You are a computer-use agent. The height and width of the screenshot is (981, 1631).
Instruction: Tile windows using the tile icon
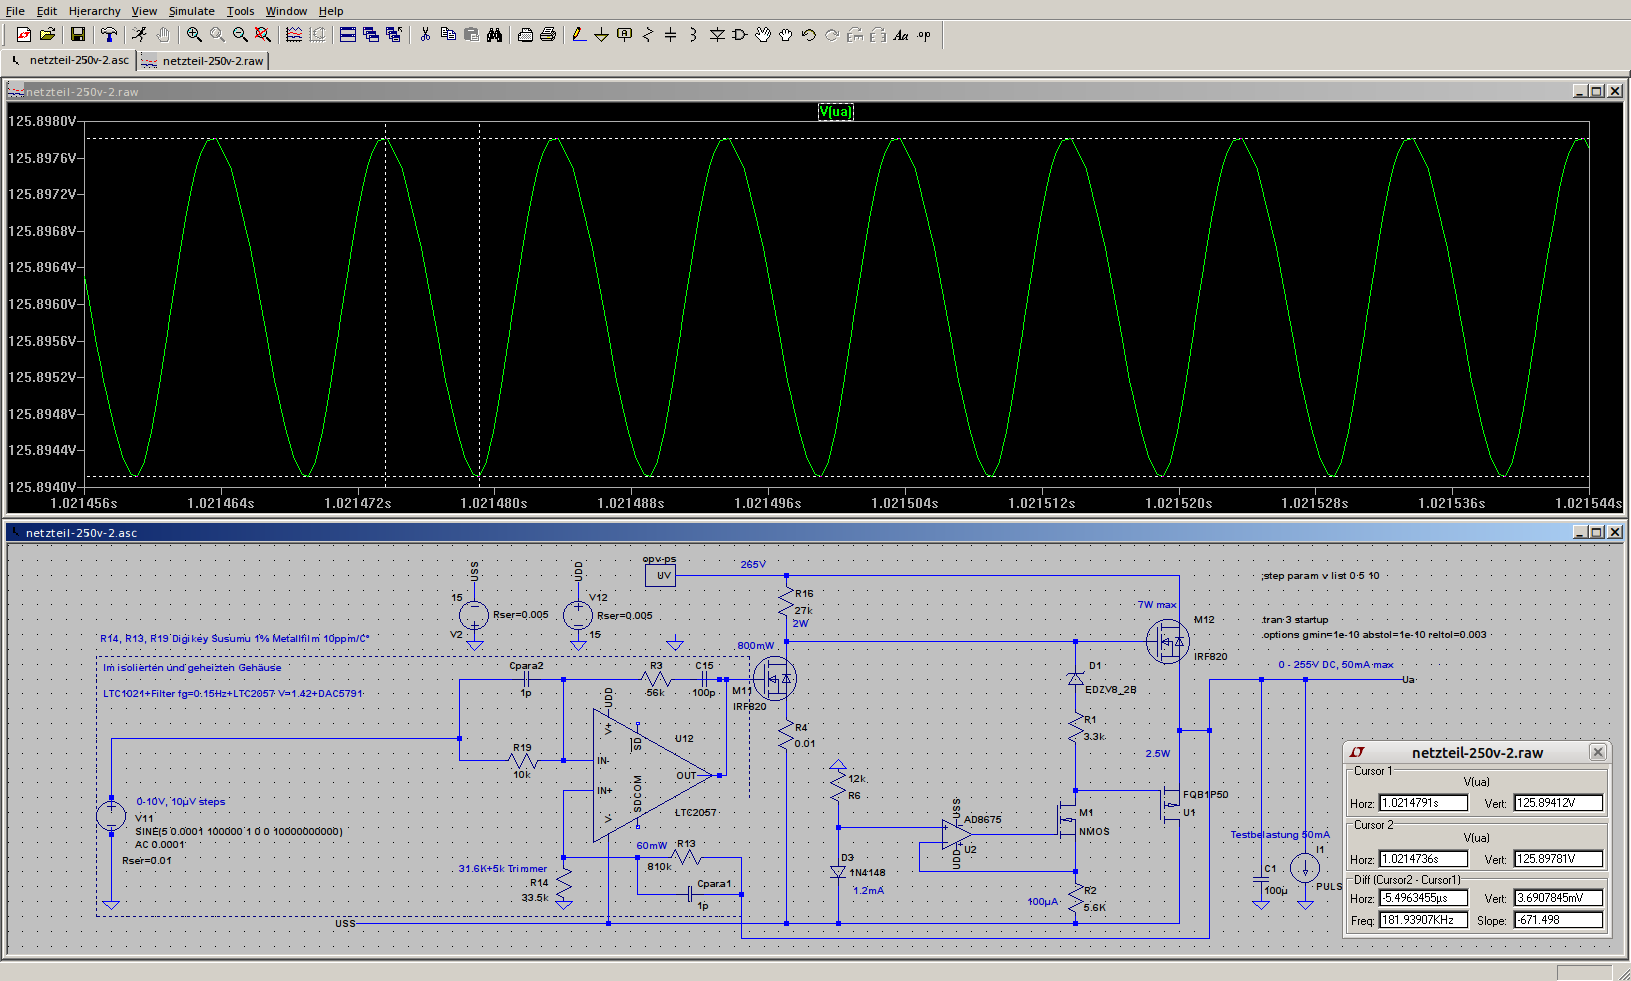[x=348, y=35]
